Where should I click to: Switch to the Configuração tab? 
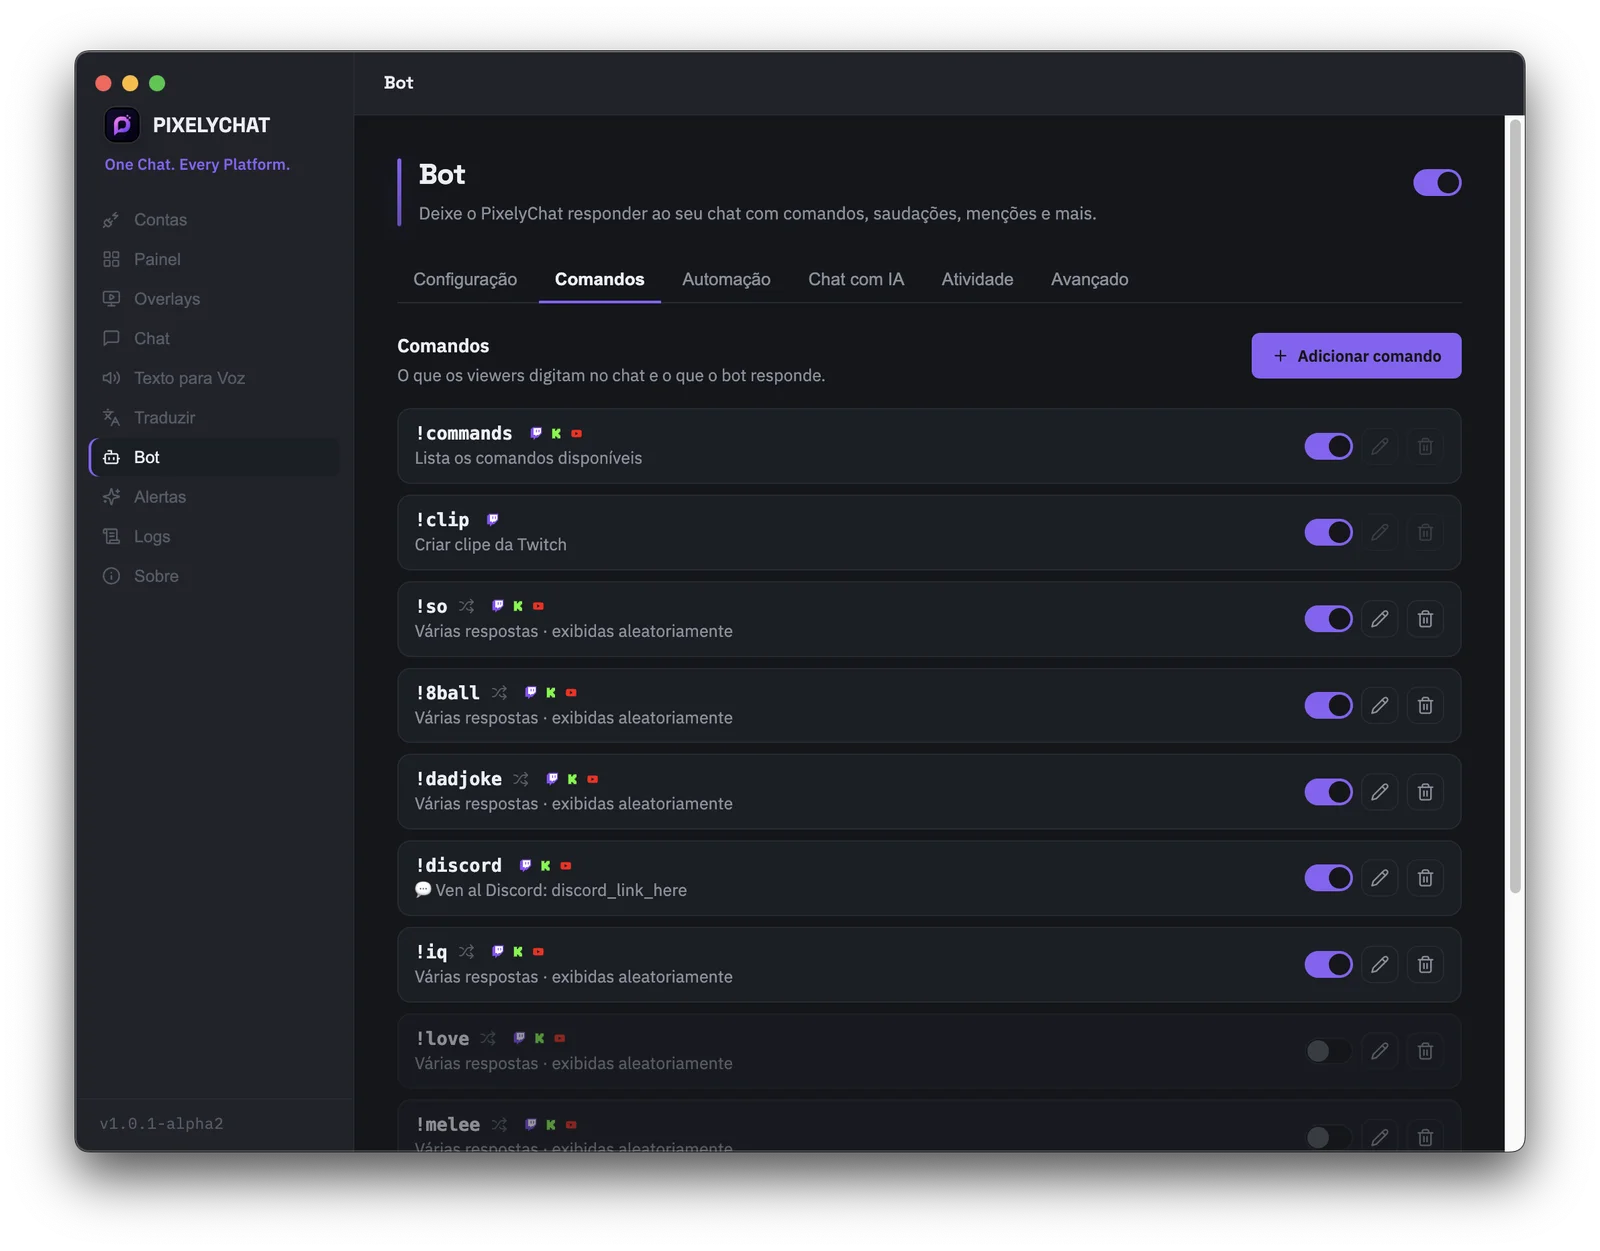[x=465, y=279]
